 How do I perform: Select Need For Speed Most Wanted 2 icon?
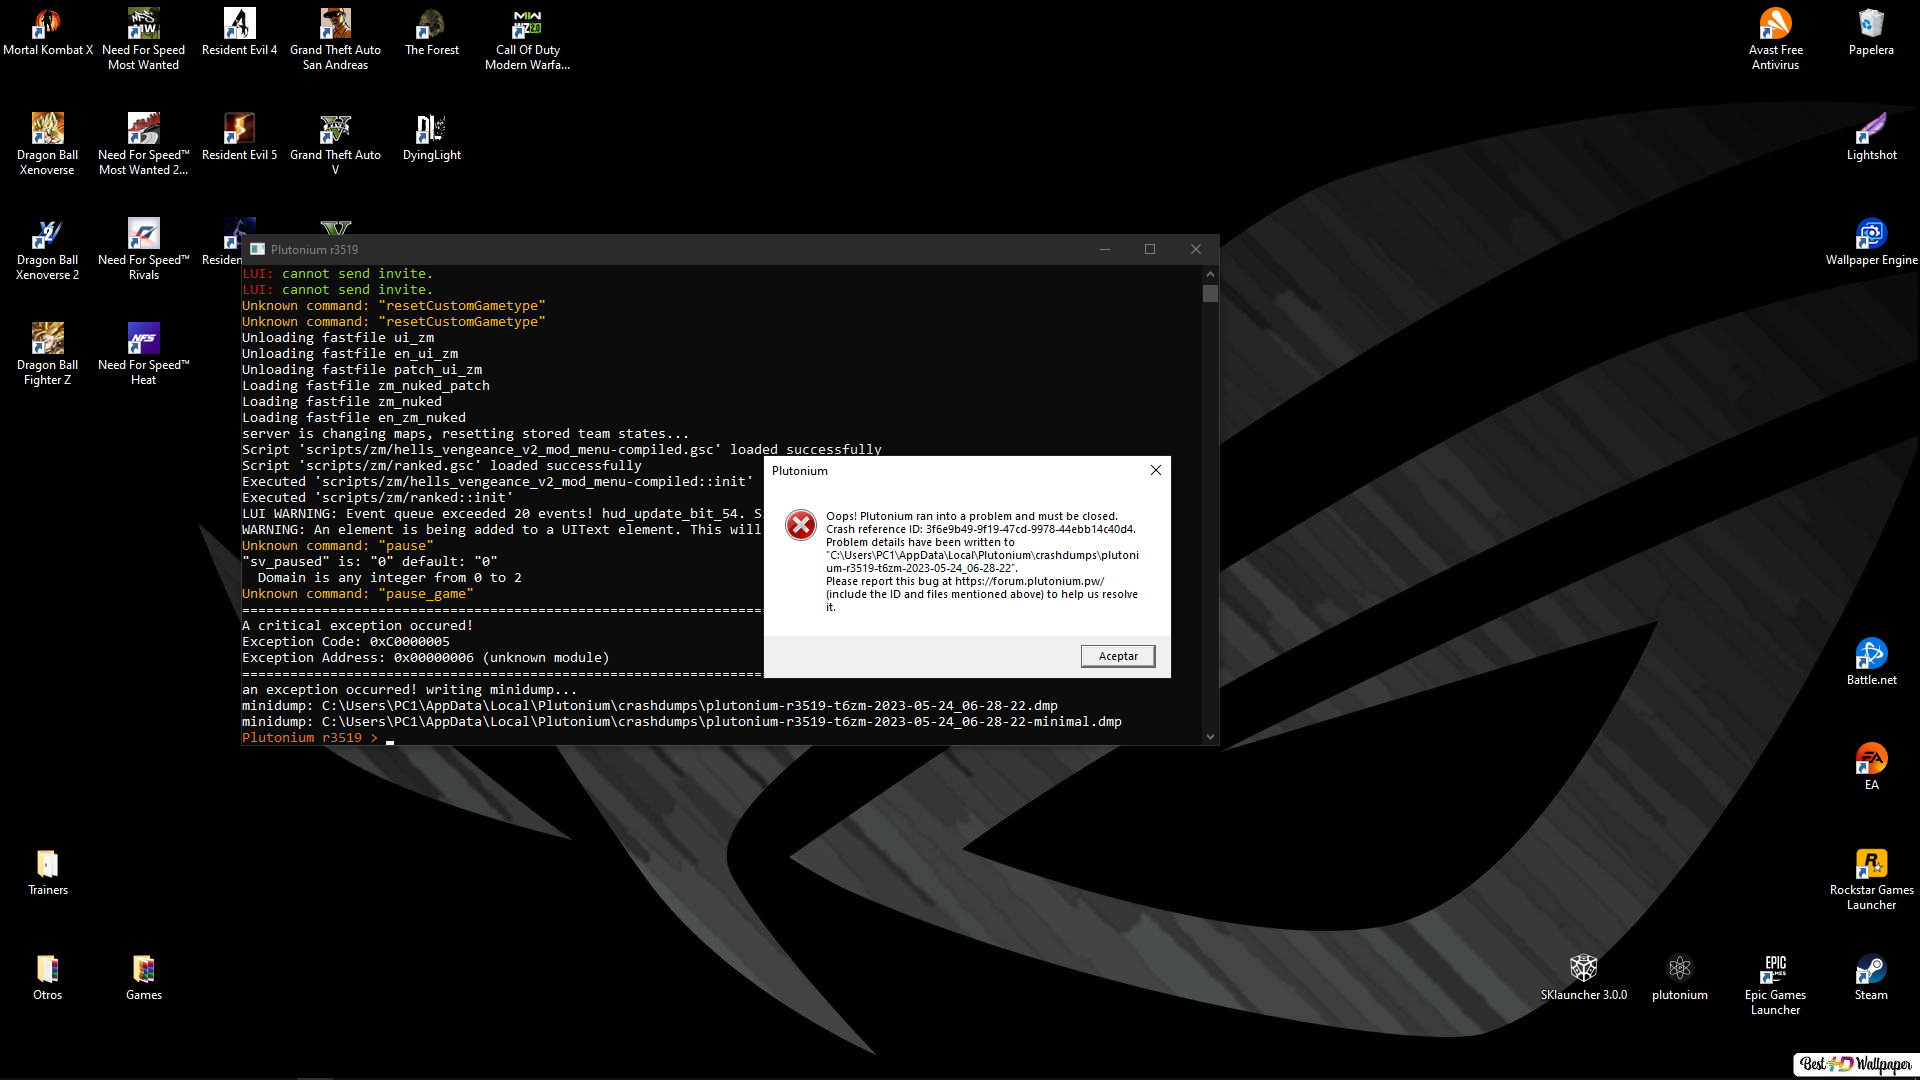pos(143,144)
